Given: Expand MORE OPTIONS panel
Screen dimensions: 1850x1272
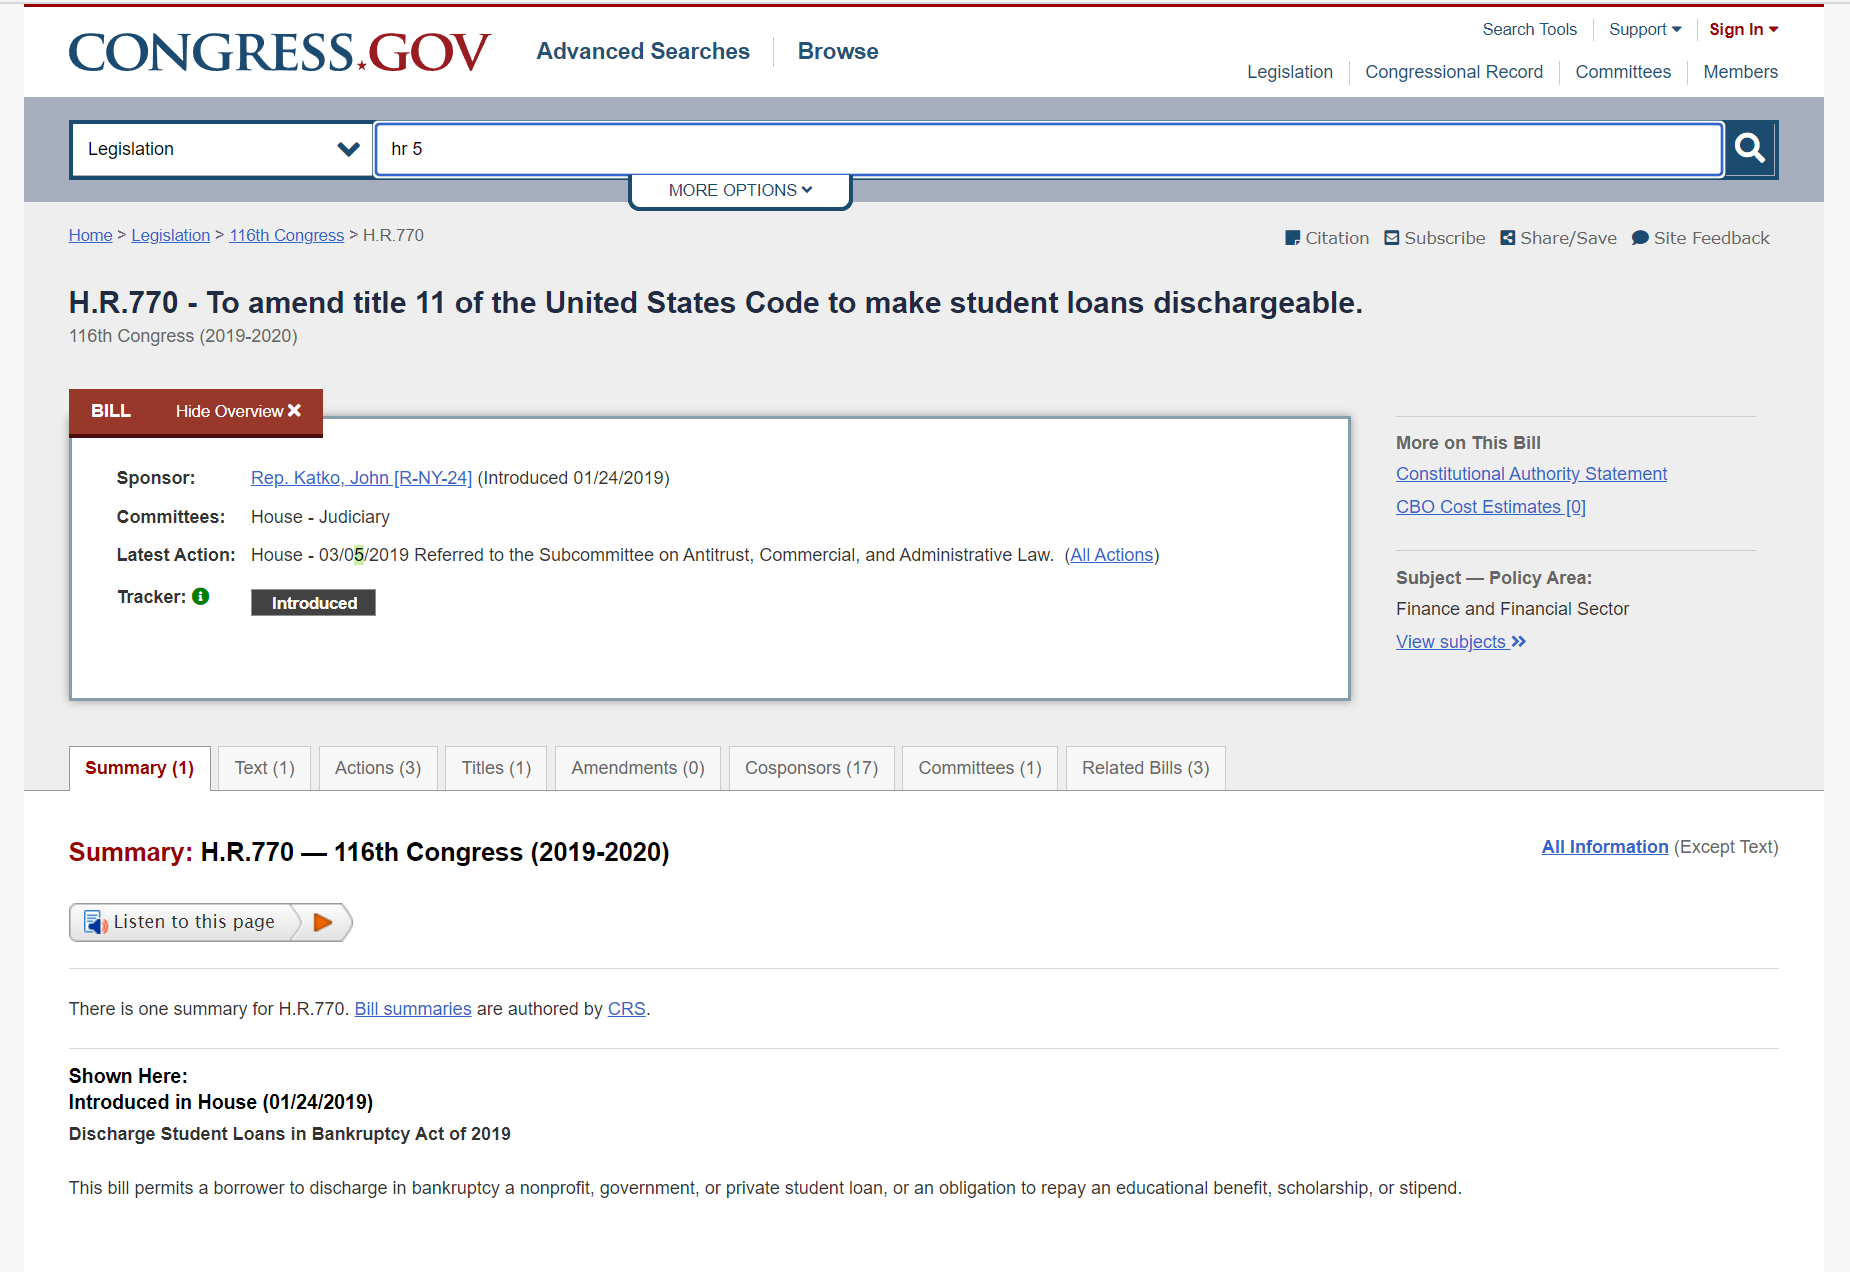Looking at the screenshot, I should [x=740, y=190].
